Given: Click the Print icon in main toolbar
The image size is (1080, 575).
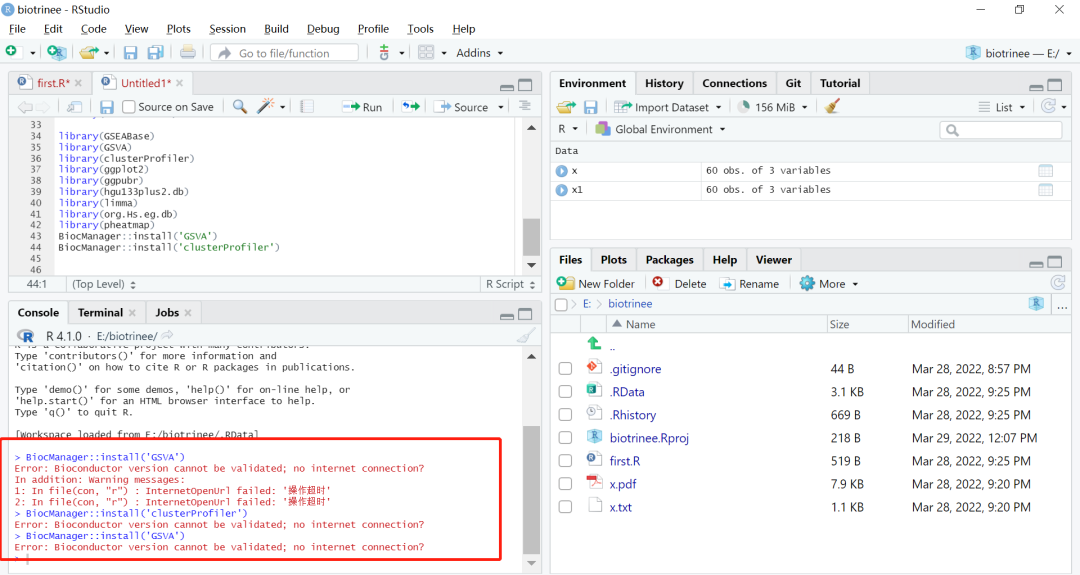Looking at the screenshot, I should click(187, 52).
